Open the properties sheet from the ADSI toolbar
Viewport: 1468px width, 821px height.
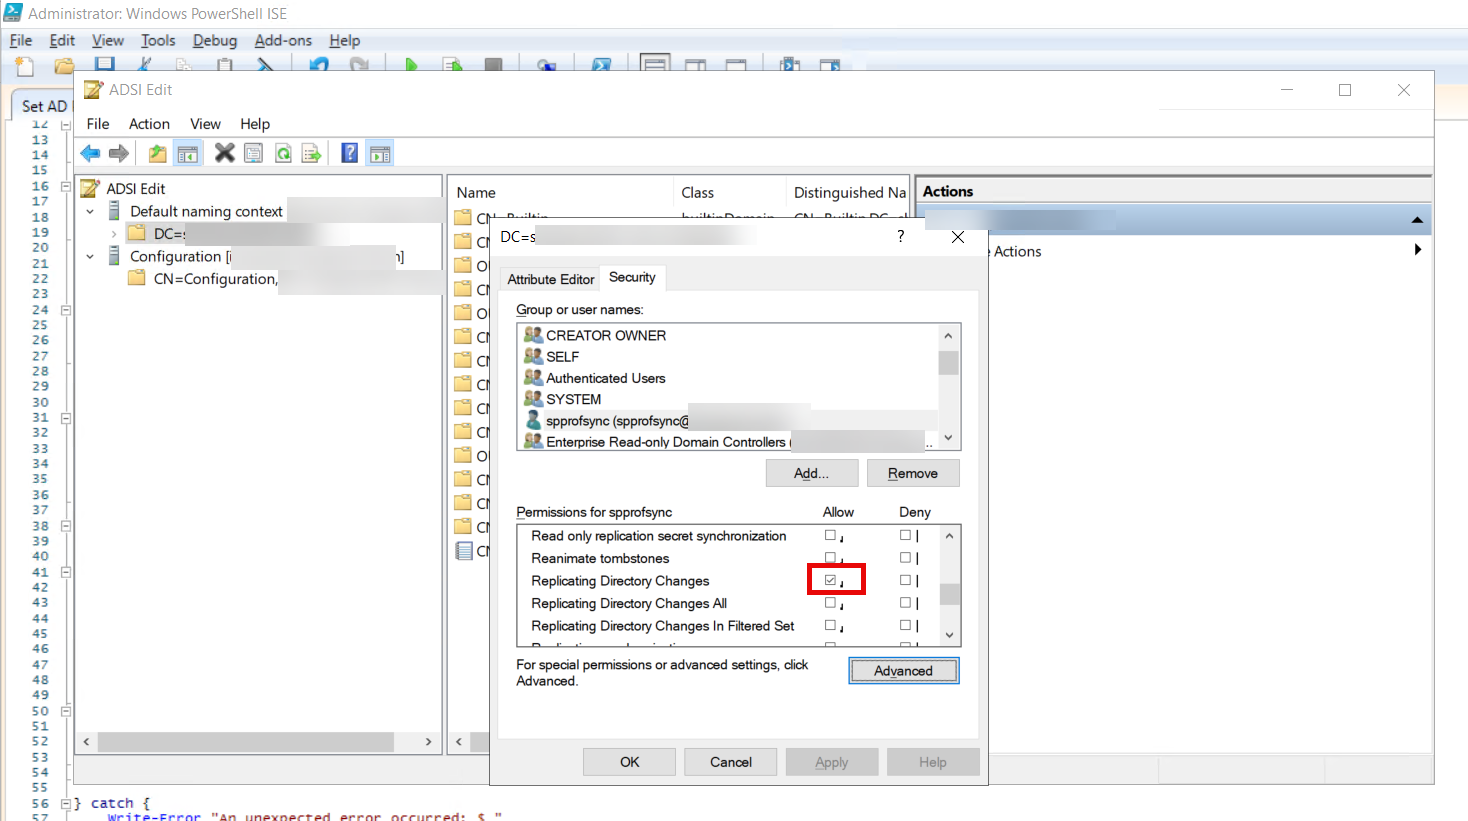point(253,152)
